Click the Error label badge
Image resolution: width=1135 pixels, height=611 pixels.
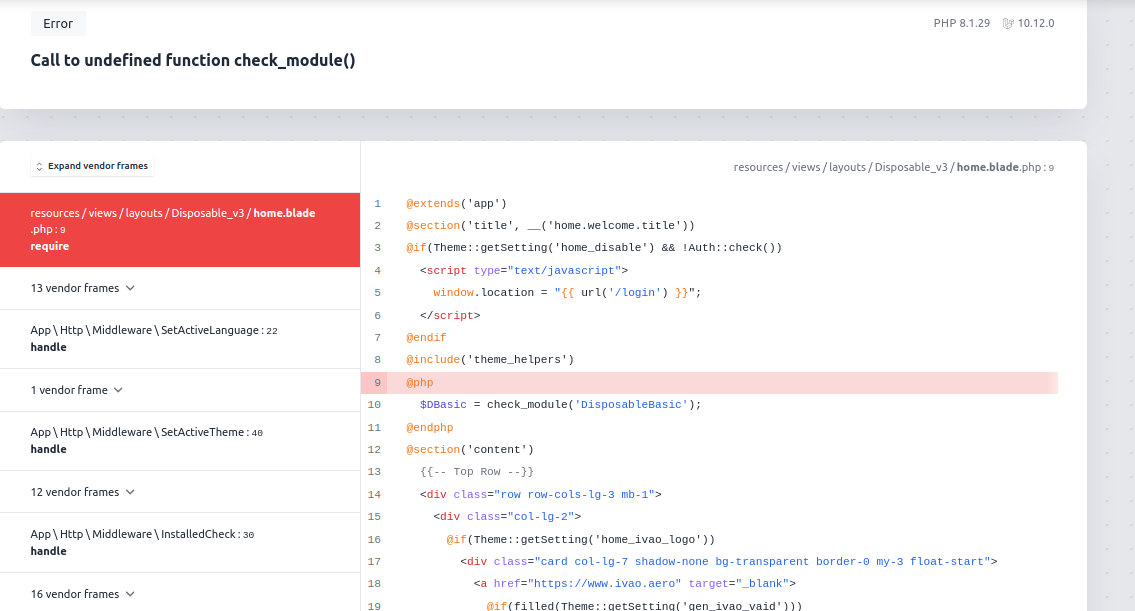point(58,24)
